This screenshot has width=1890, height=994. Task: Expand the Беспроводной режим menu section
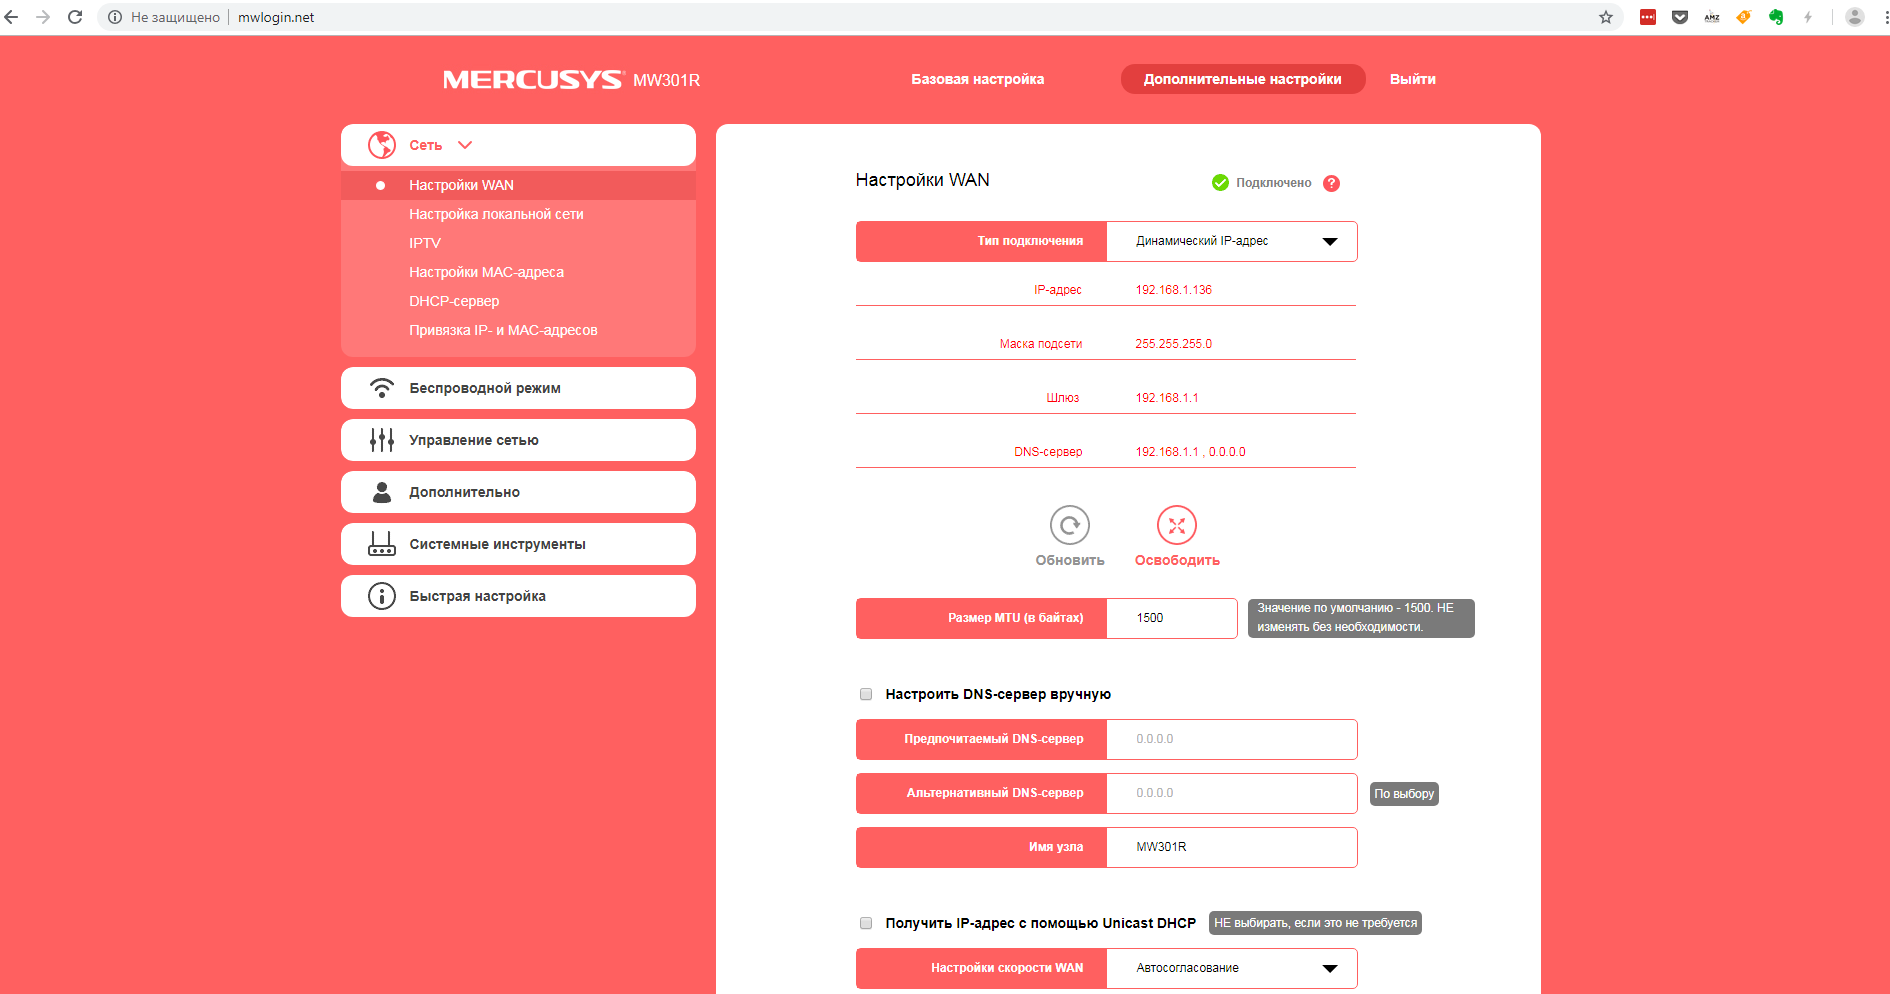coord(518,388)
